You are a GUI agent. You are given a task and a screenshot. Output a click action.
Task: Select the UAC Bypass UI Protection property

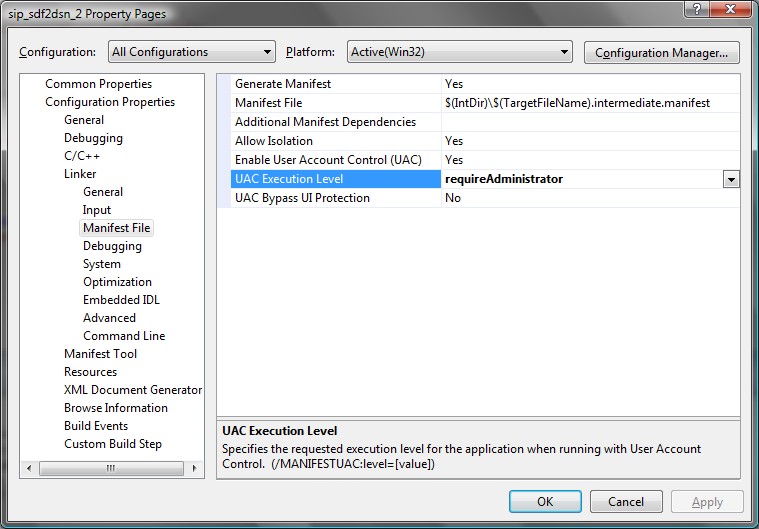pos(336,197)
